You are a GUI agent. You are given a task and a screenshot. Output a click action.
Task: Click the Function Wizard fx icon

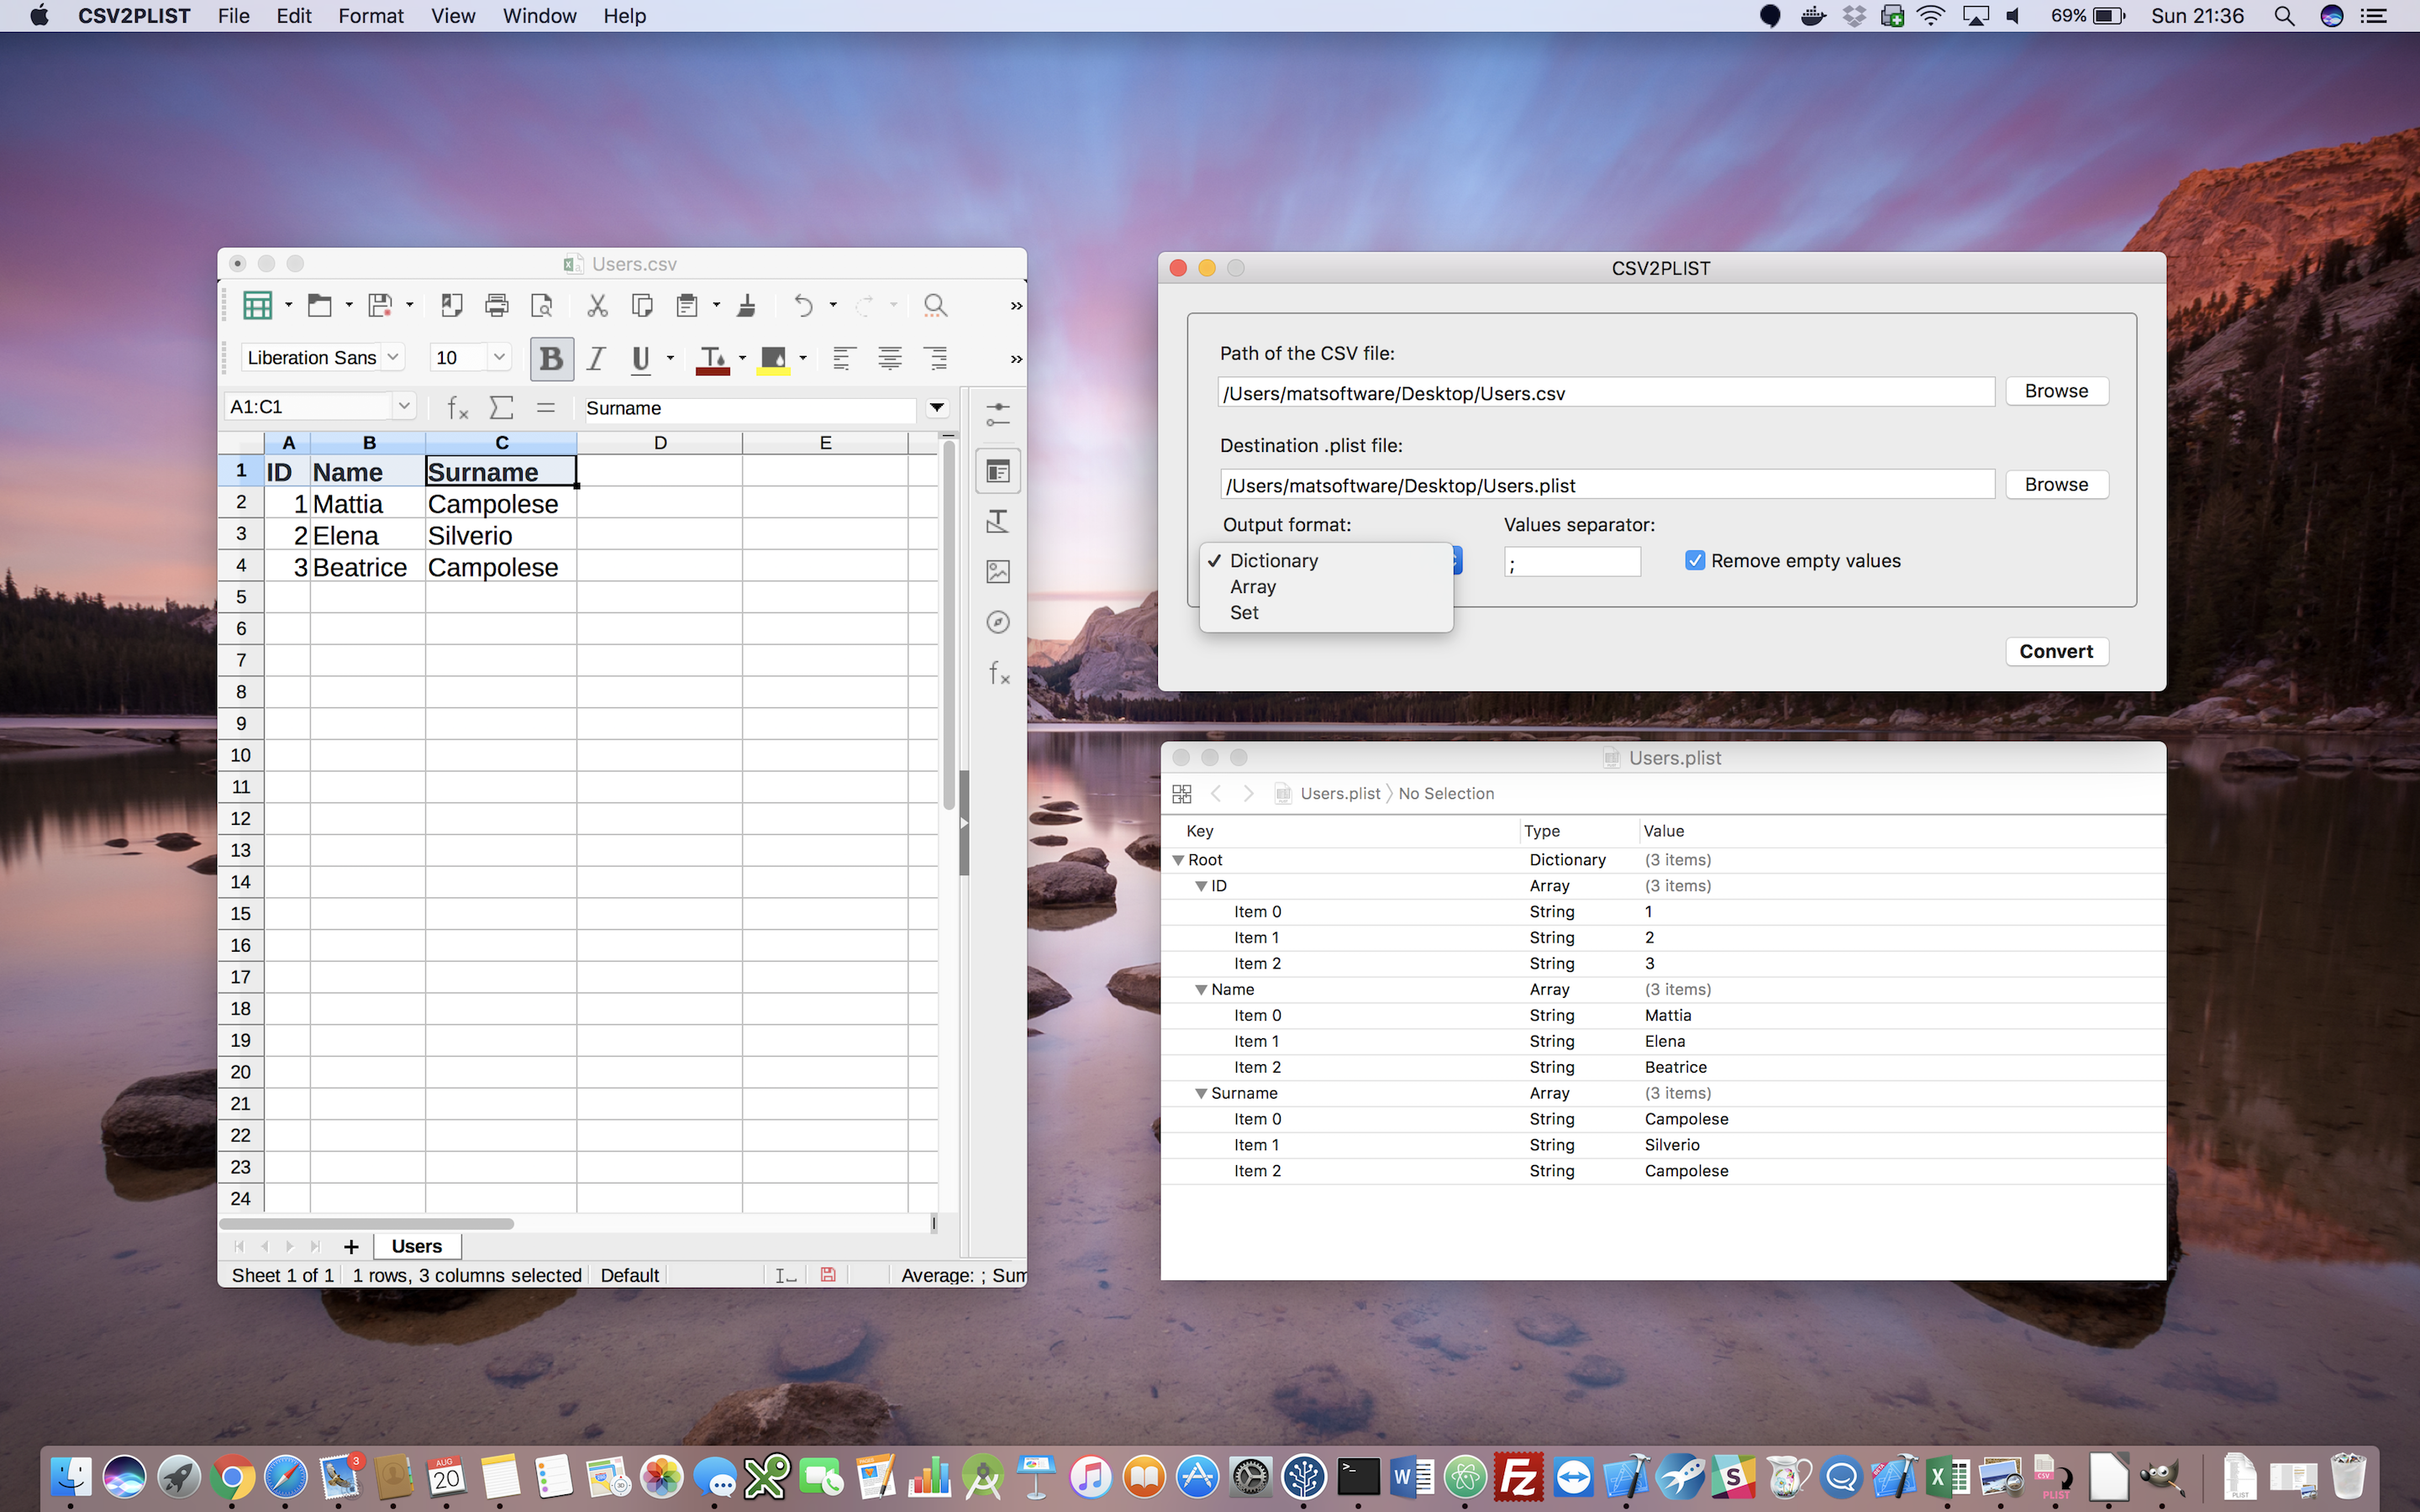tap(457, 407)
